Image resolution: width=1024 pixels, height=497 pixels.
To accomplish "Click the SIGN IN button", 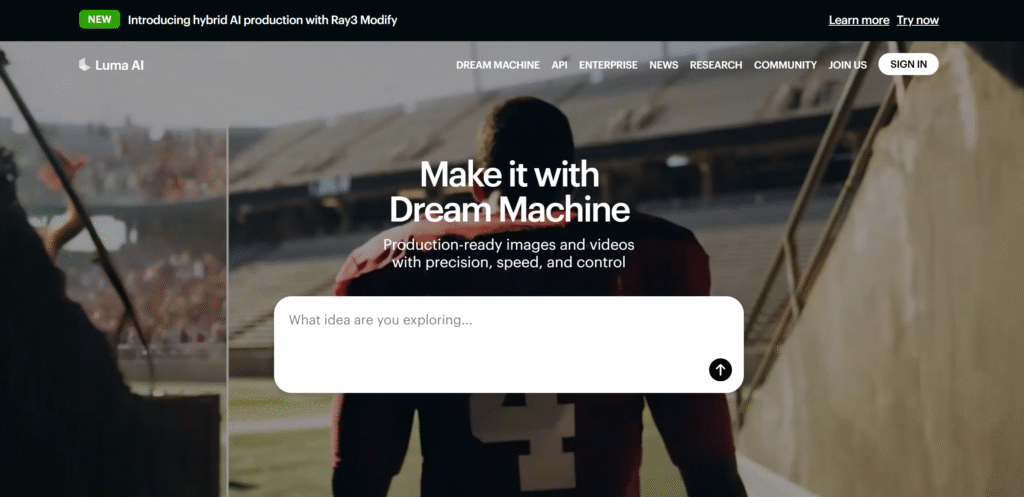I will point(908,64).
